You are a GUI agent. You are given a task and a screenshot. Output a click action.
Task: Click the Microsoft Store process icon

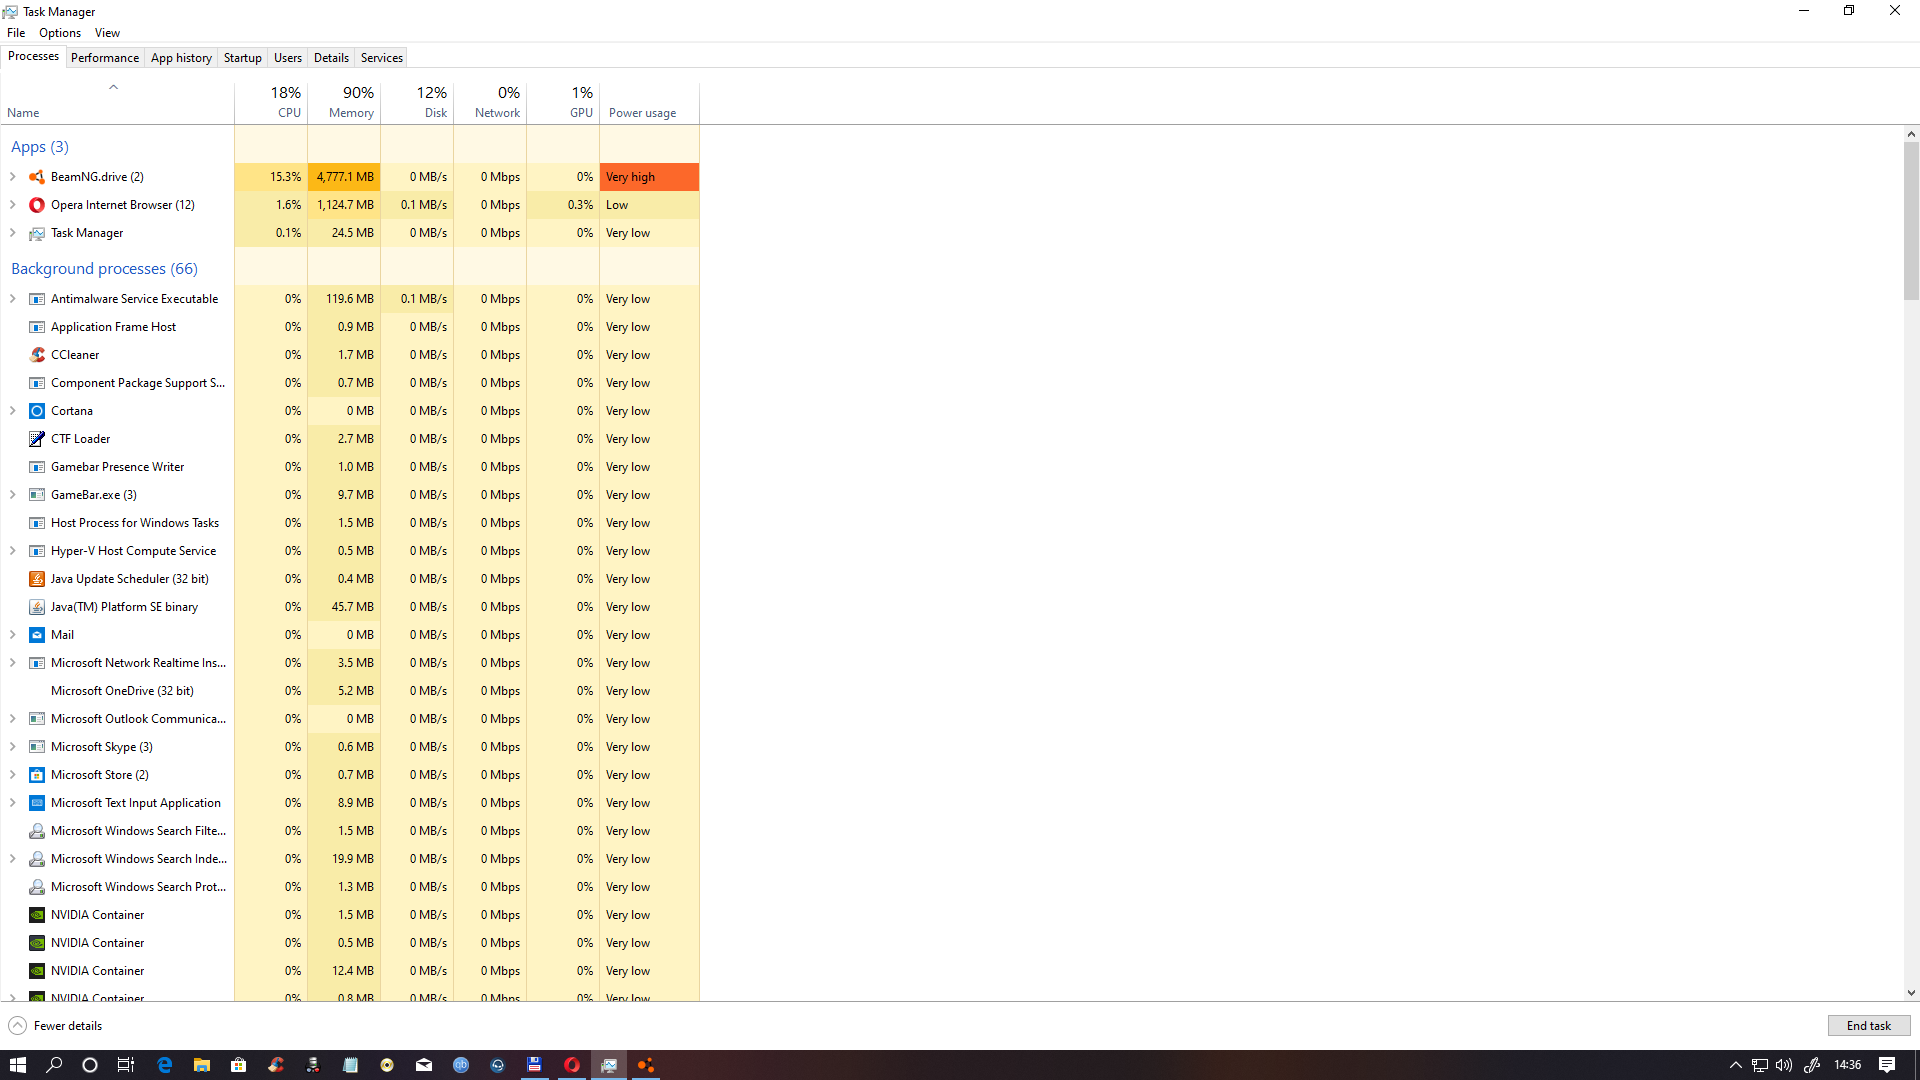37,775
